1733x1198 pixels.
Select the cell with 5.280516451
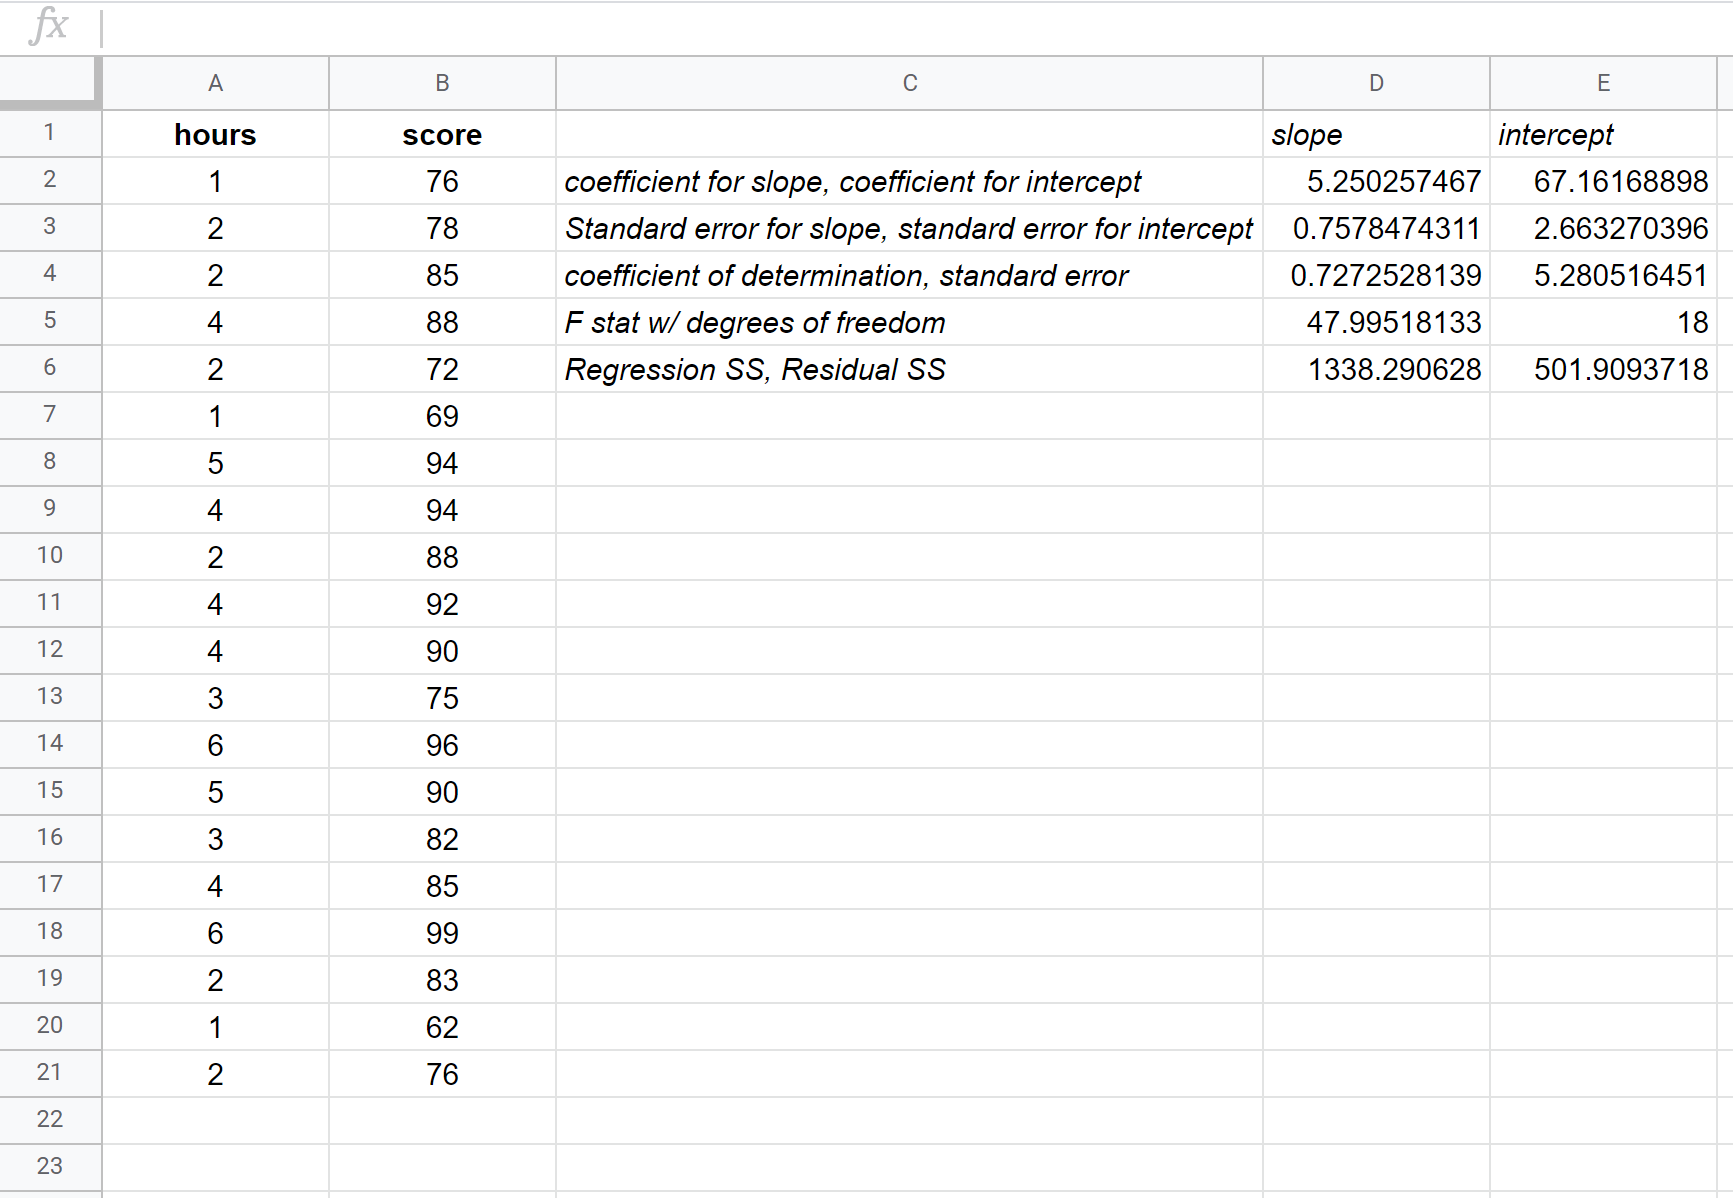(1603, 275)
